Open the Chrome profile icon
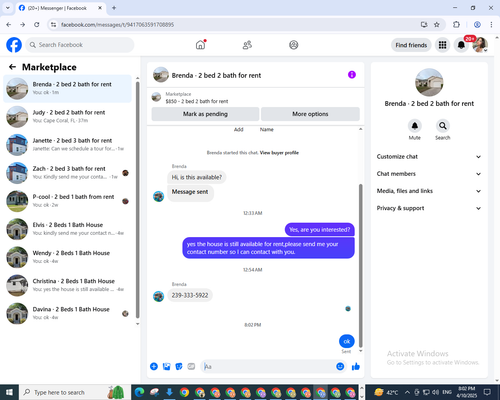Image resolution: width=500 pixels, height=400 pixels. point(477,25)
